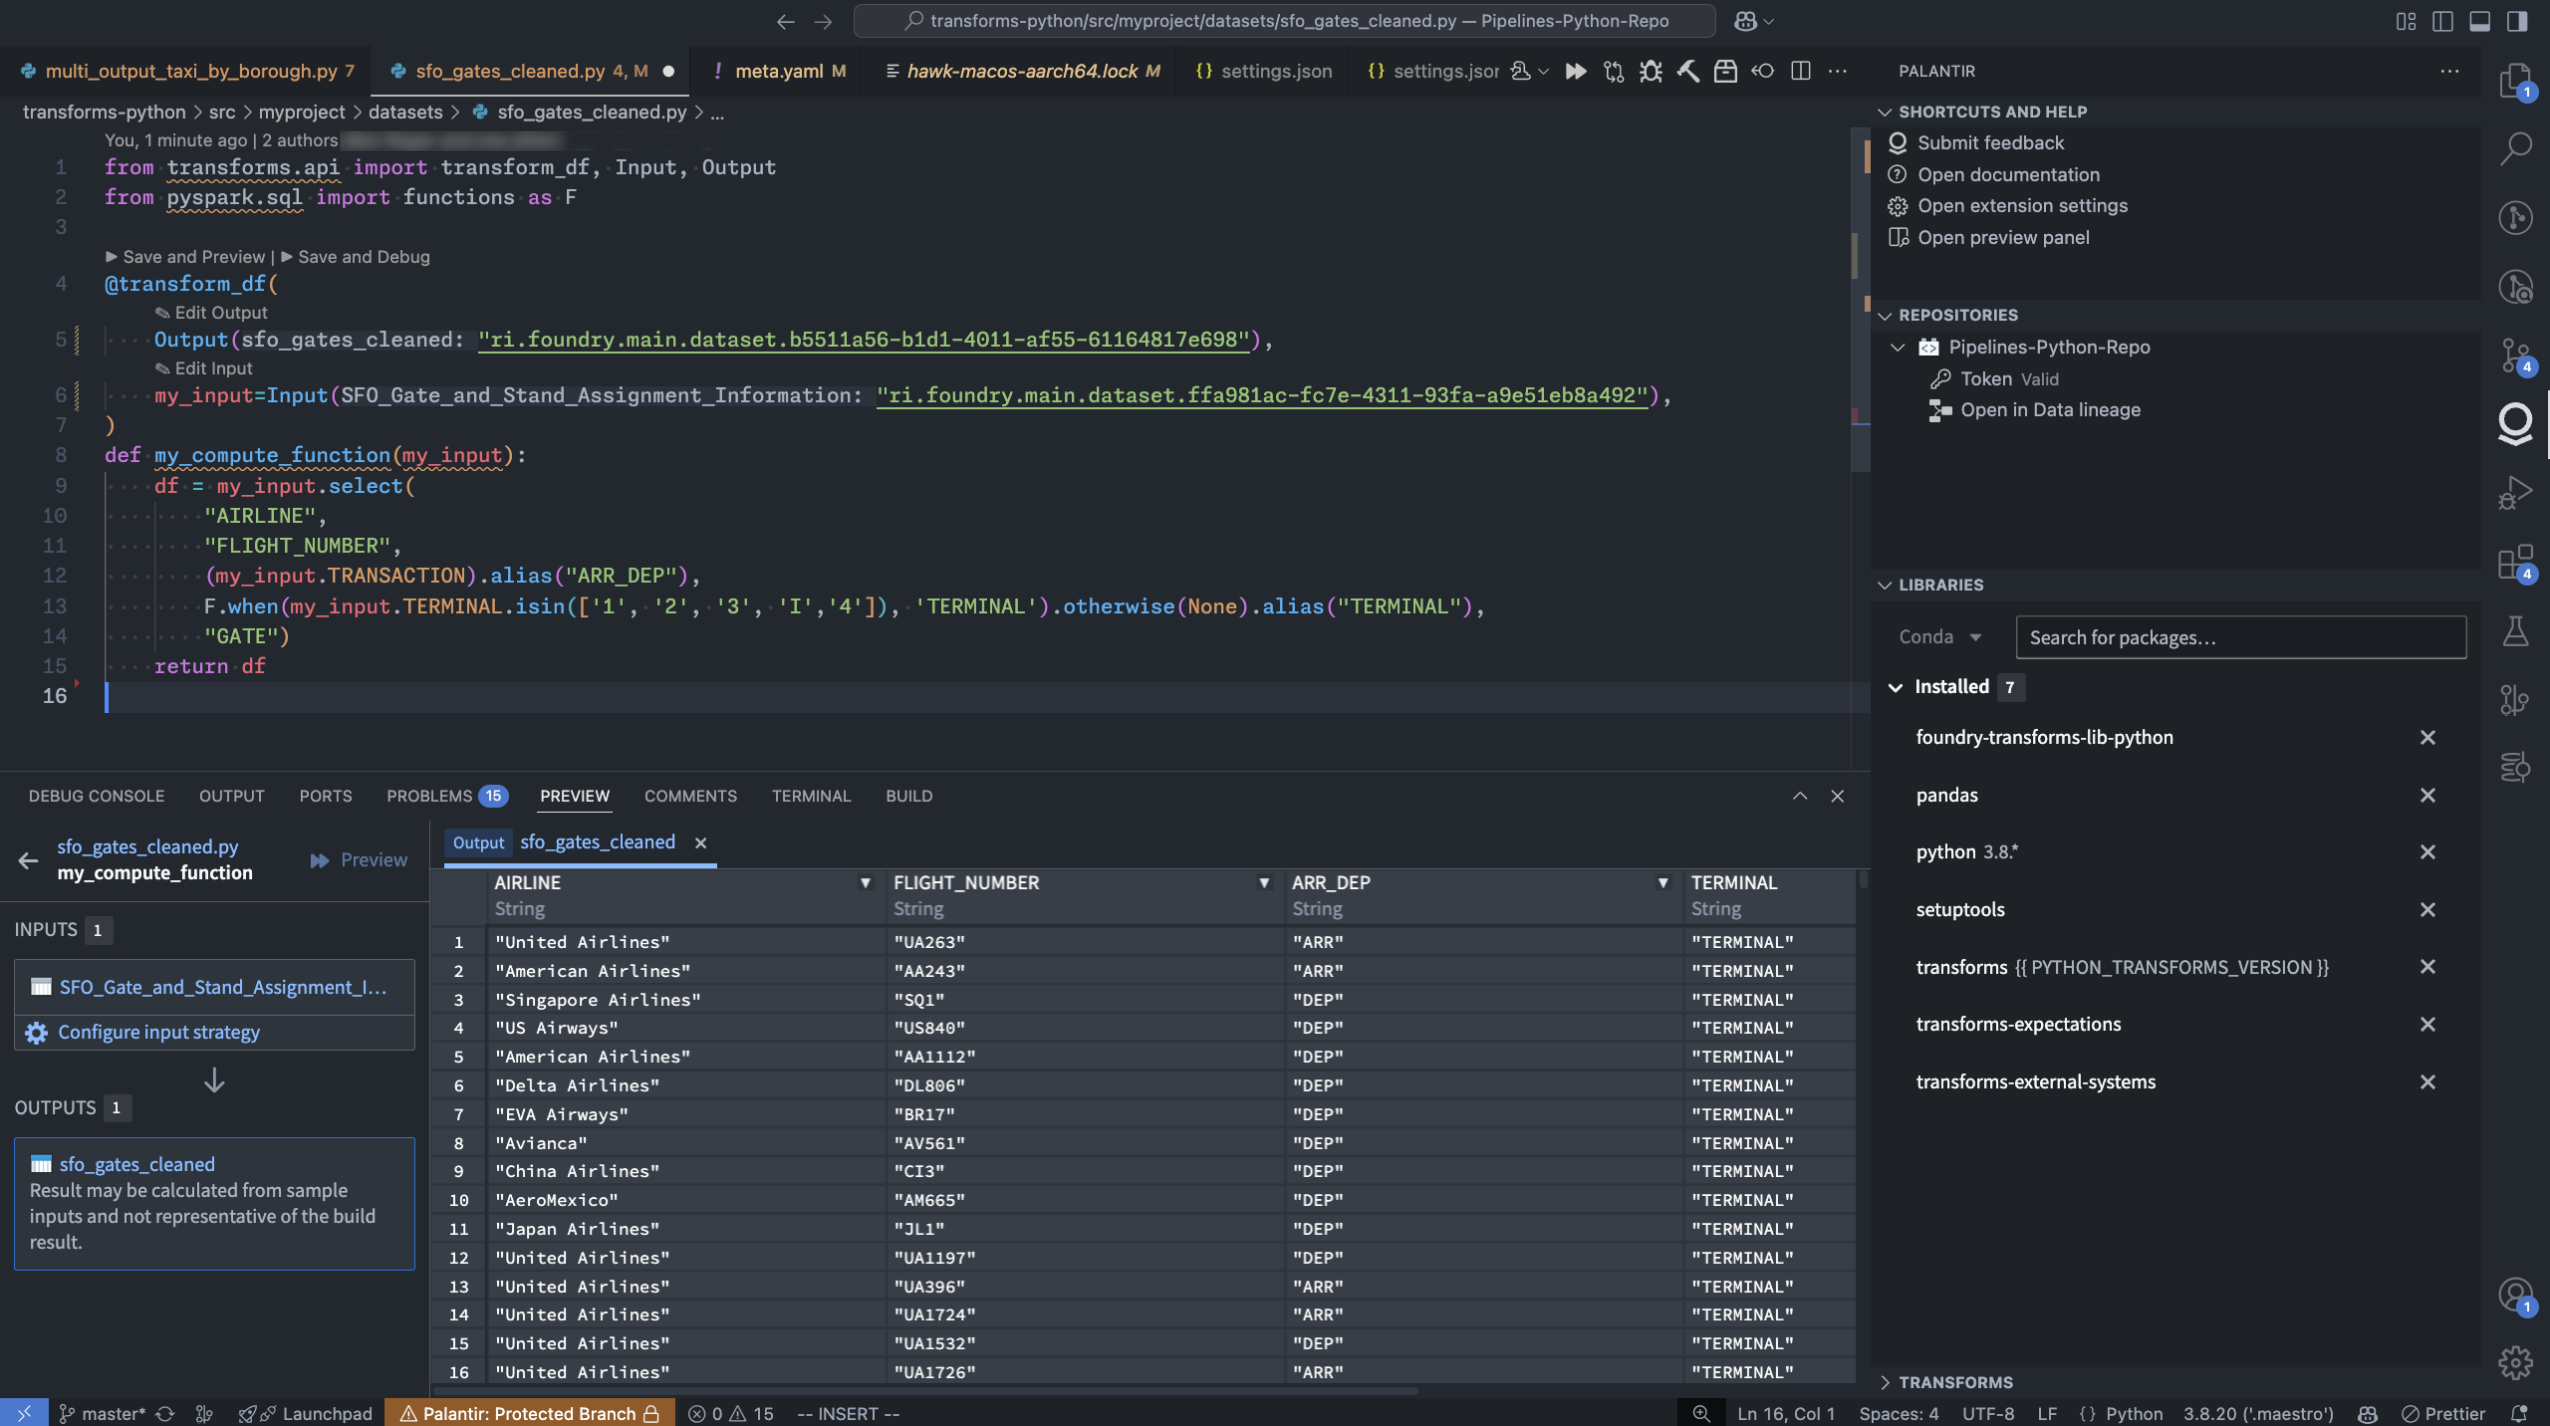The width and height of the screenshot is (2550, 1426).
Task: Open ARR_DEP column dropdown arrow
Action: (1662, 883)
